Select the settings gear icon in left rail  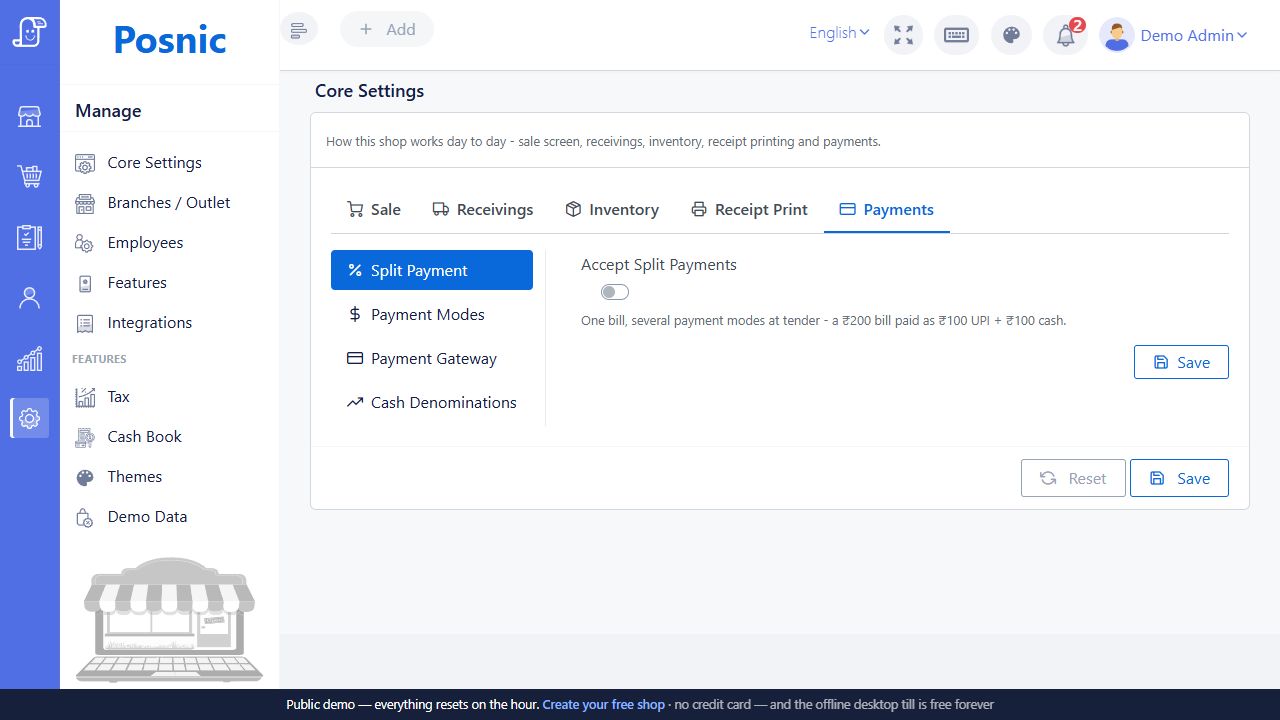[x=29, y=418]
